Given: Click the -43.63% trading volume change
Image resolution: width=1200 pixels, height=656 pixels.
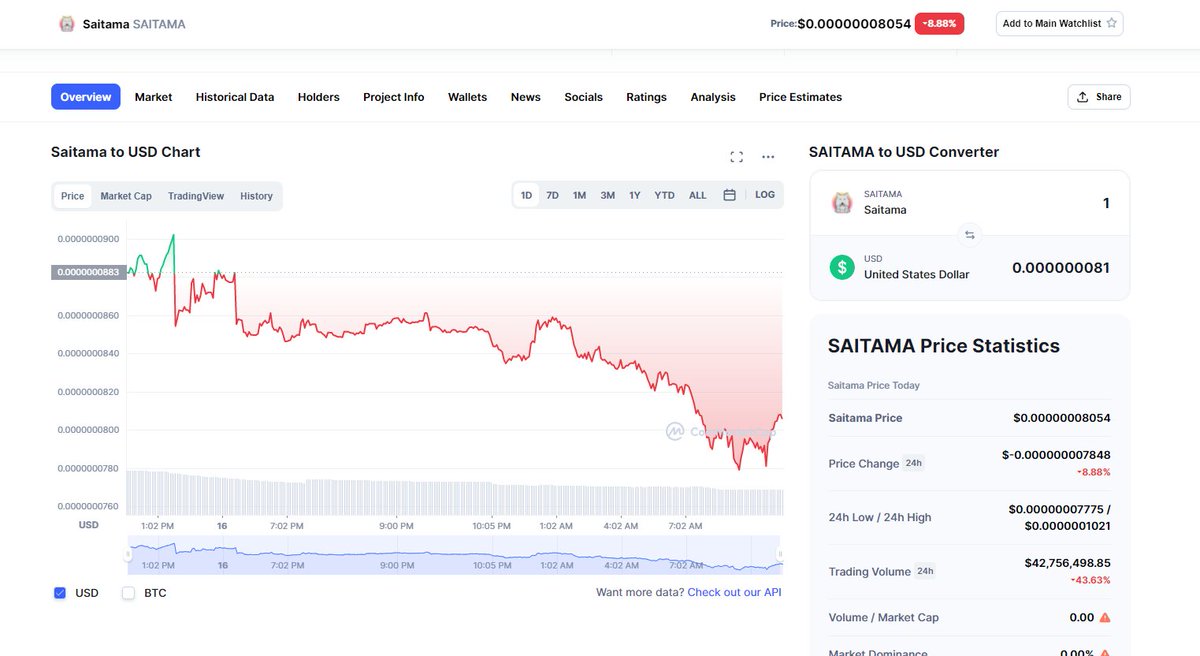Looking at the screenshot, I should click(1091, 580).
